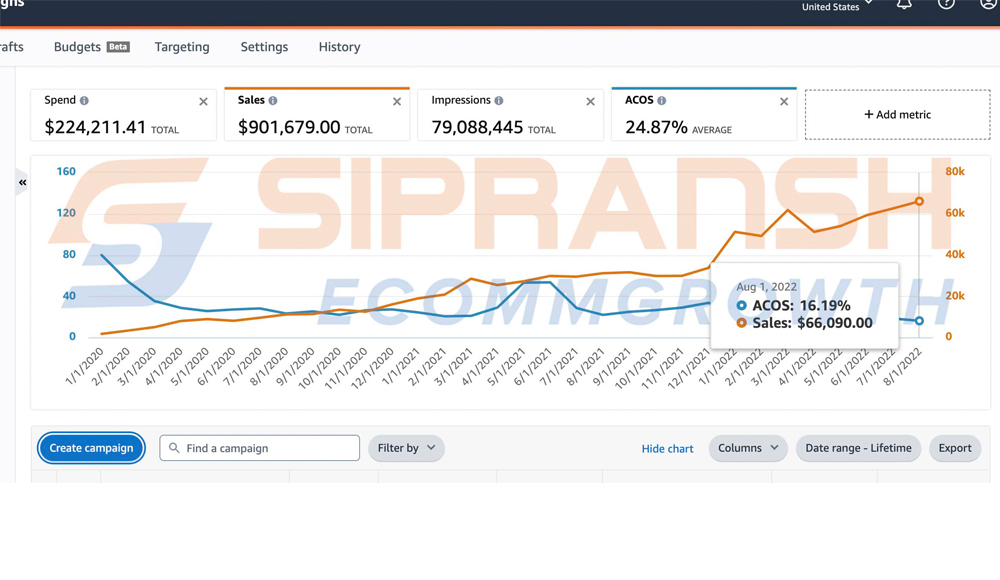
Task: Open the History tab
Action: click(x=339, y=47)
